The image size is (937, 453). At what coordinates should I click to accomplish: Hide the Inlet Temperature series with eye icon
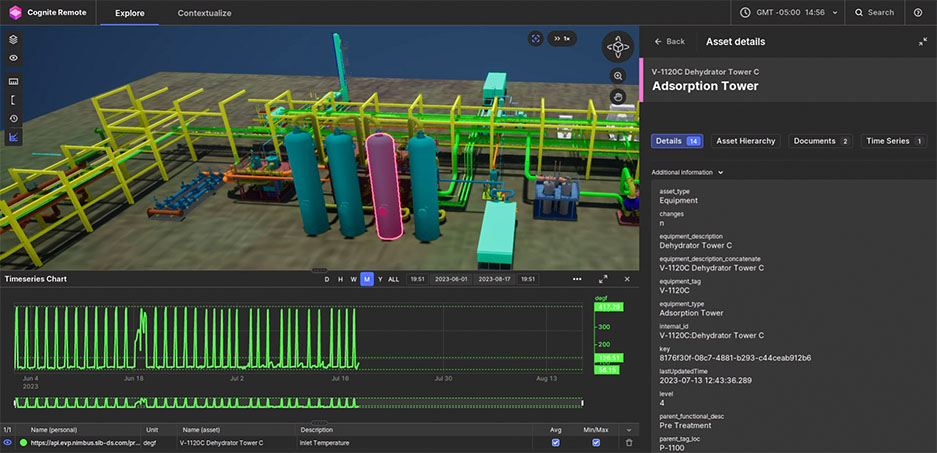pos(8,442)
